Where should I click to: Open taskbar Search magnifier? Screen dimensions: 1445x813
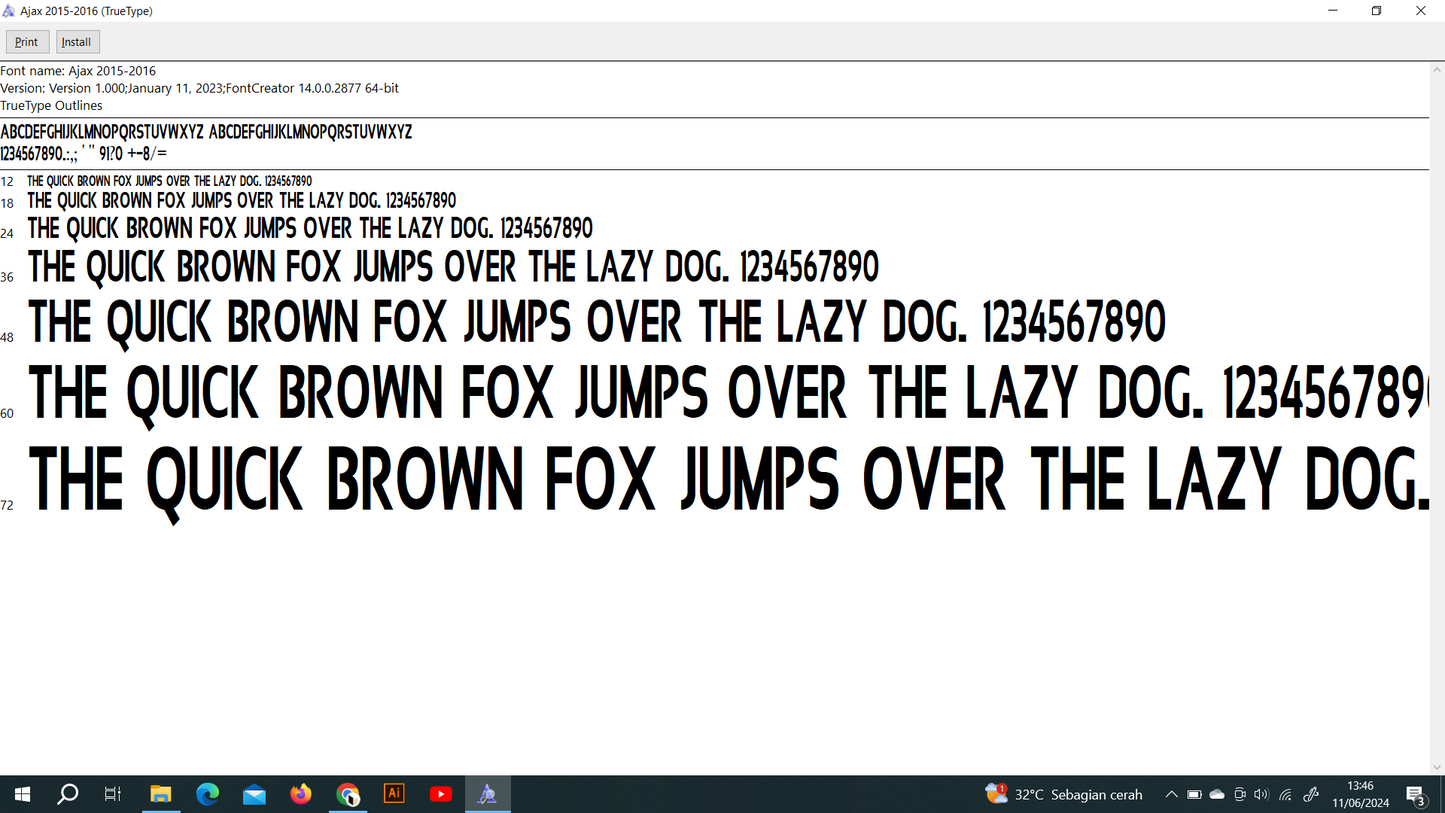(68, 794)
